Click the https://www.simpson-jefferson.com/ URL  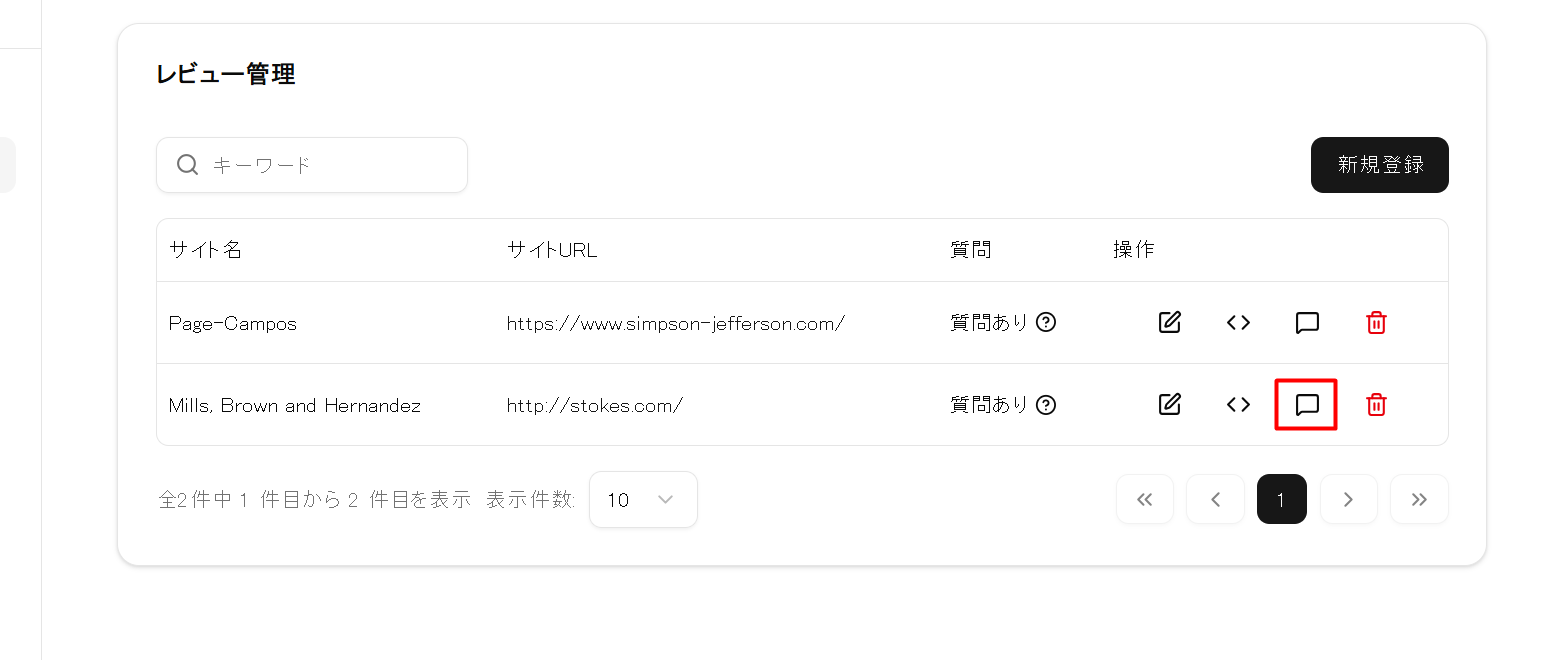[x=676, y=323]
